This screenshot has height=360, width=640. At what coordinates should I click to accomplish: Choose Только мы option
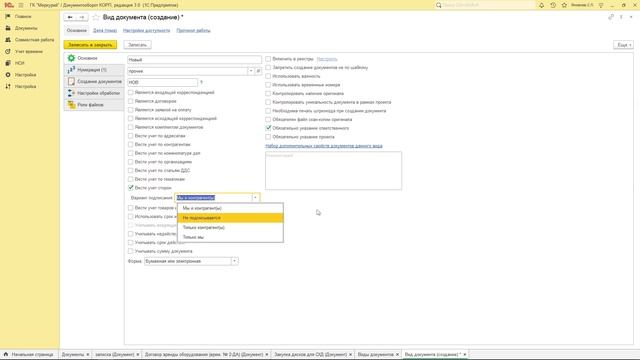coord(230,237)
